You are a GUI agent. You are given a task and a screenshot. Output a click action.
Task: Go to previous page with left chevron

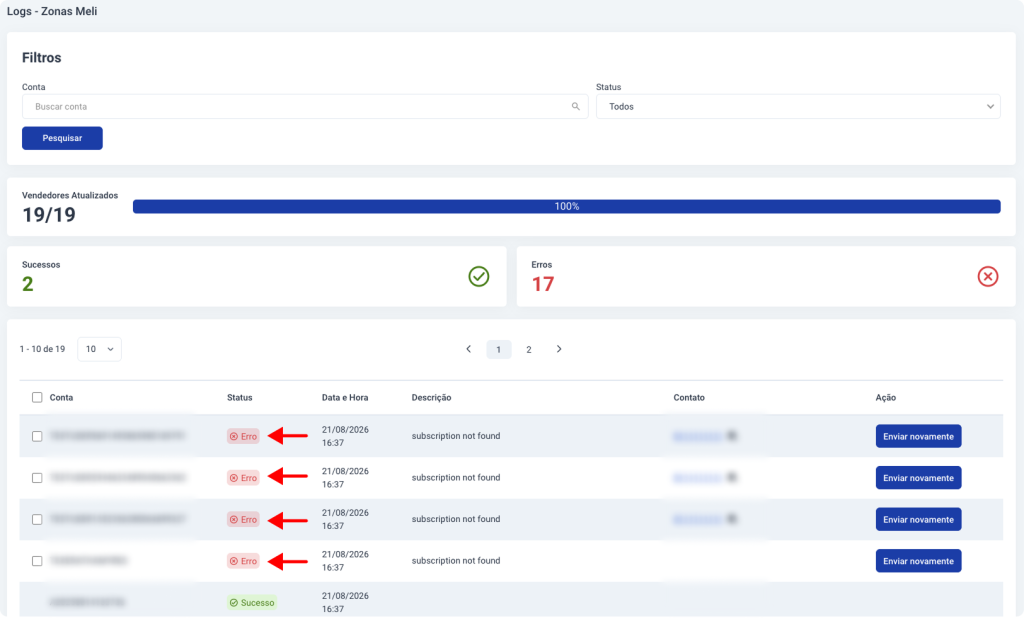468,349
